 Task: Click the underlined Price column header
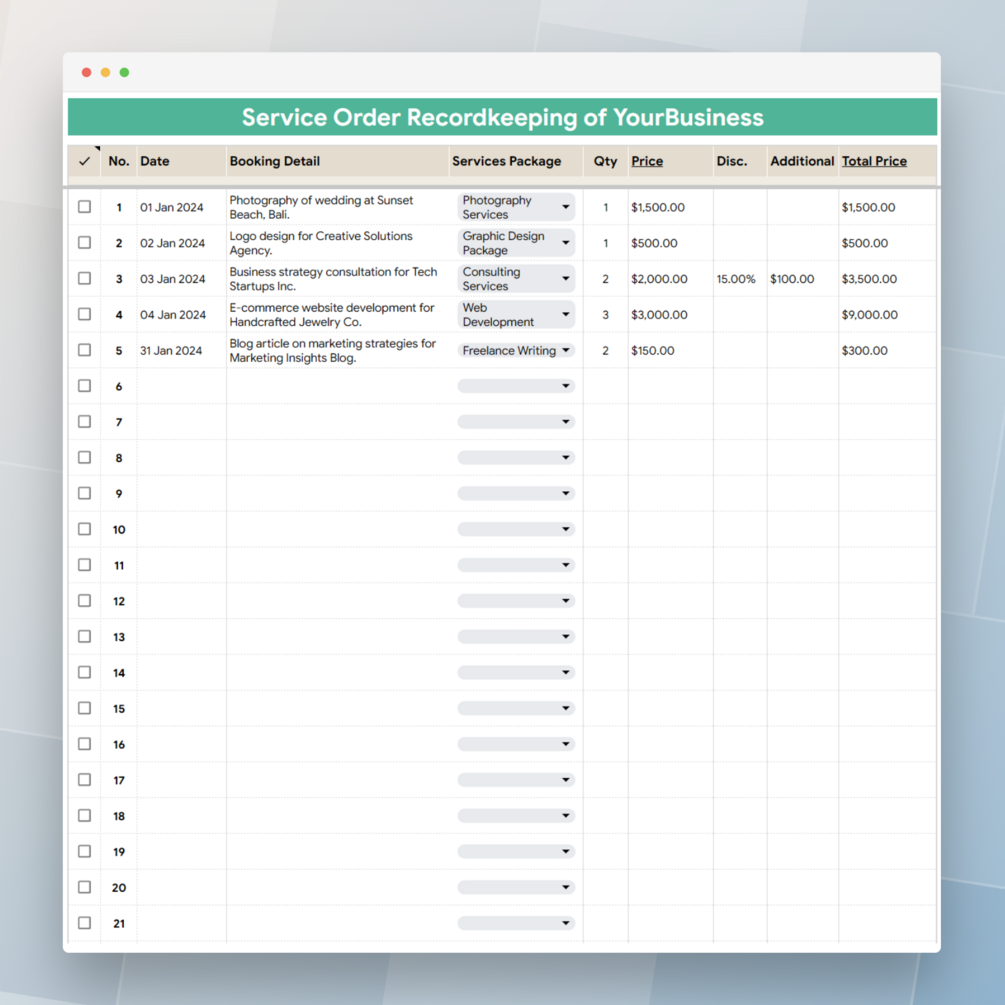click(647, 162)
